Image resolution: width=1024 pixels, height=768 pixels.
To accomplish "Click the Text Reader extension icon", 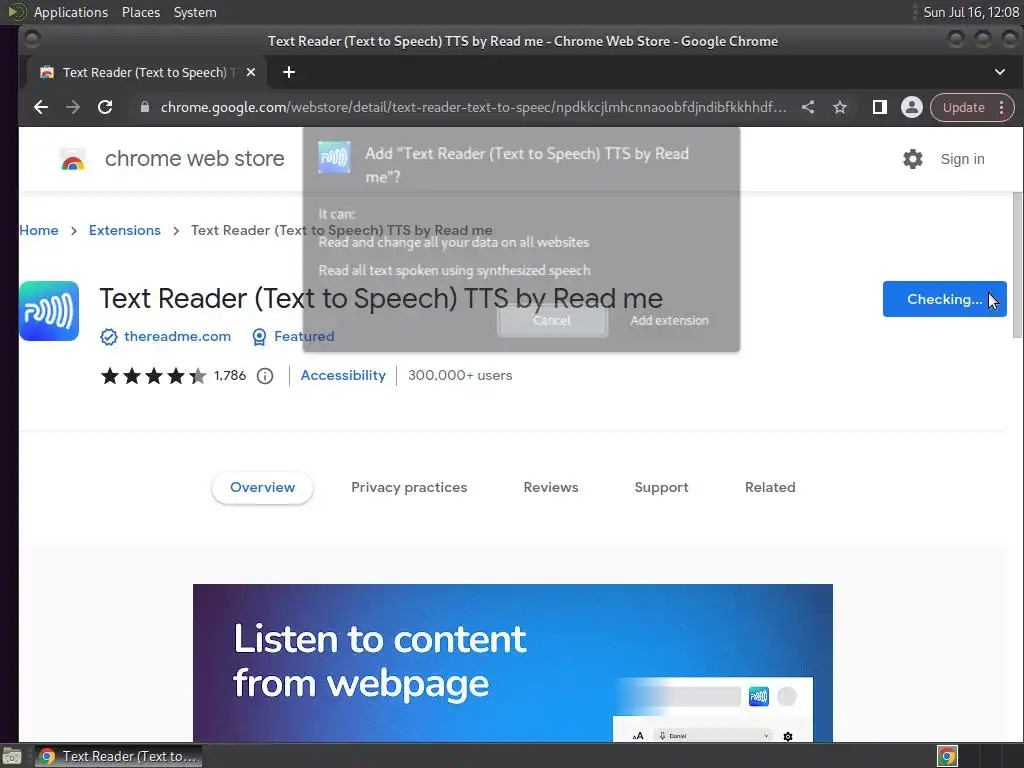I will click(x=49, y=311).
